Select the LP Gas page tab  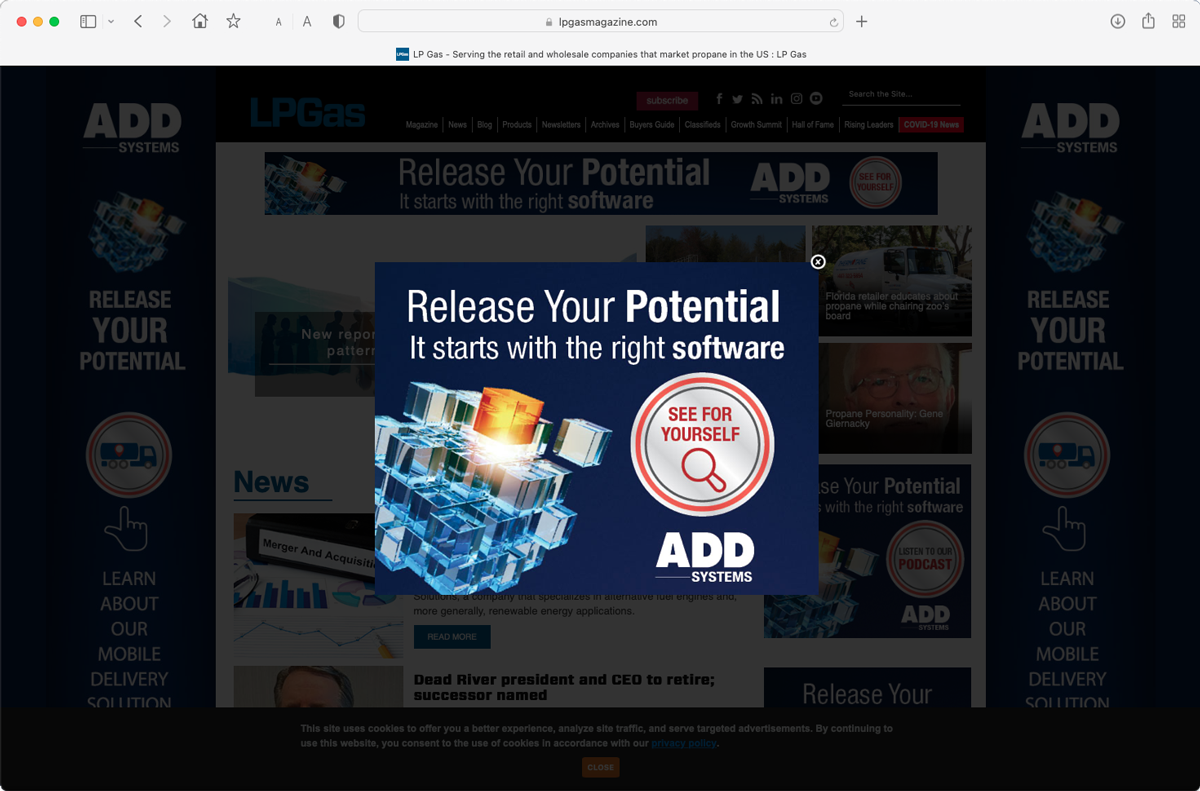(x=600, y=54)
